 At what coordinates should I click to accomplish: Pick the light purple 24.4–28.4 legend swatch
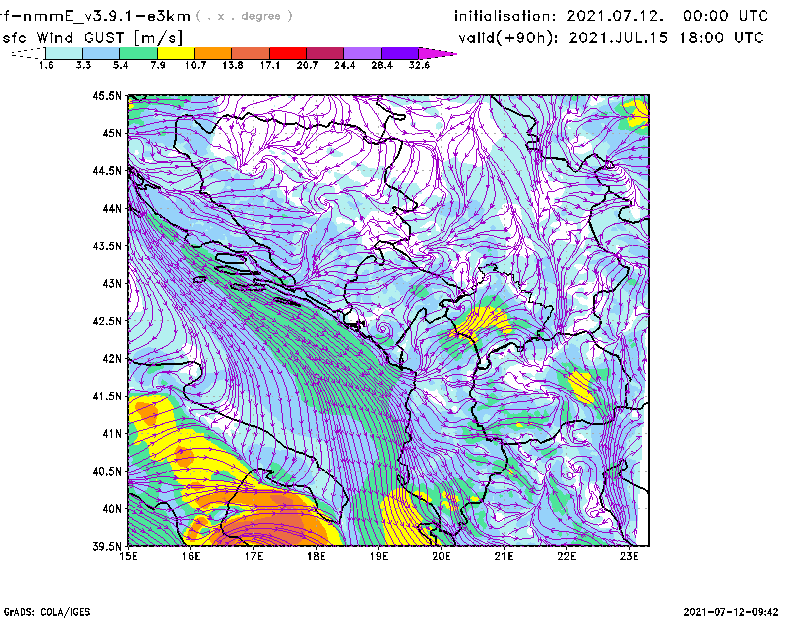coord(362,53)
